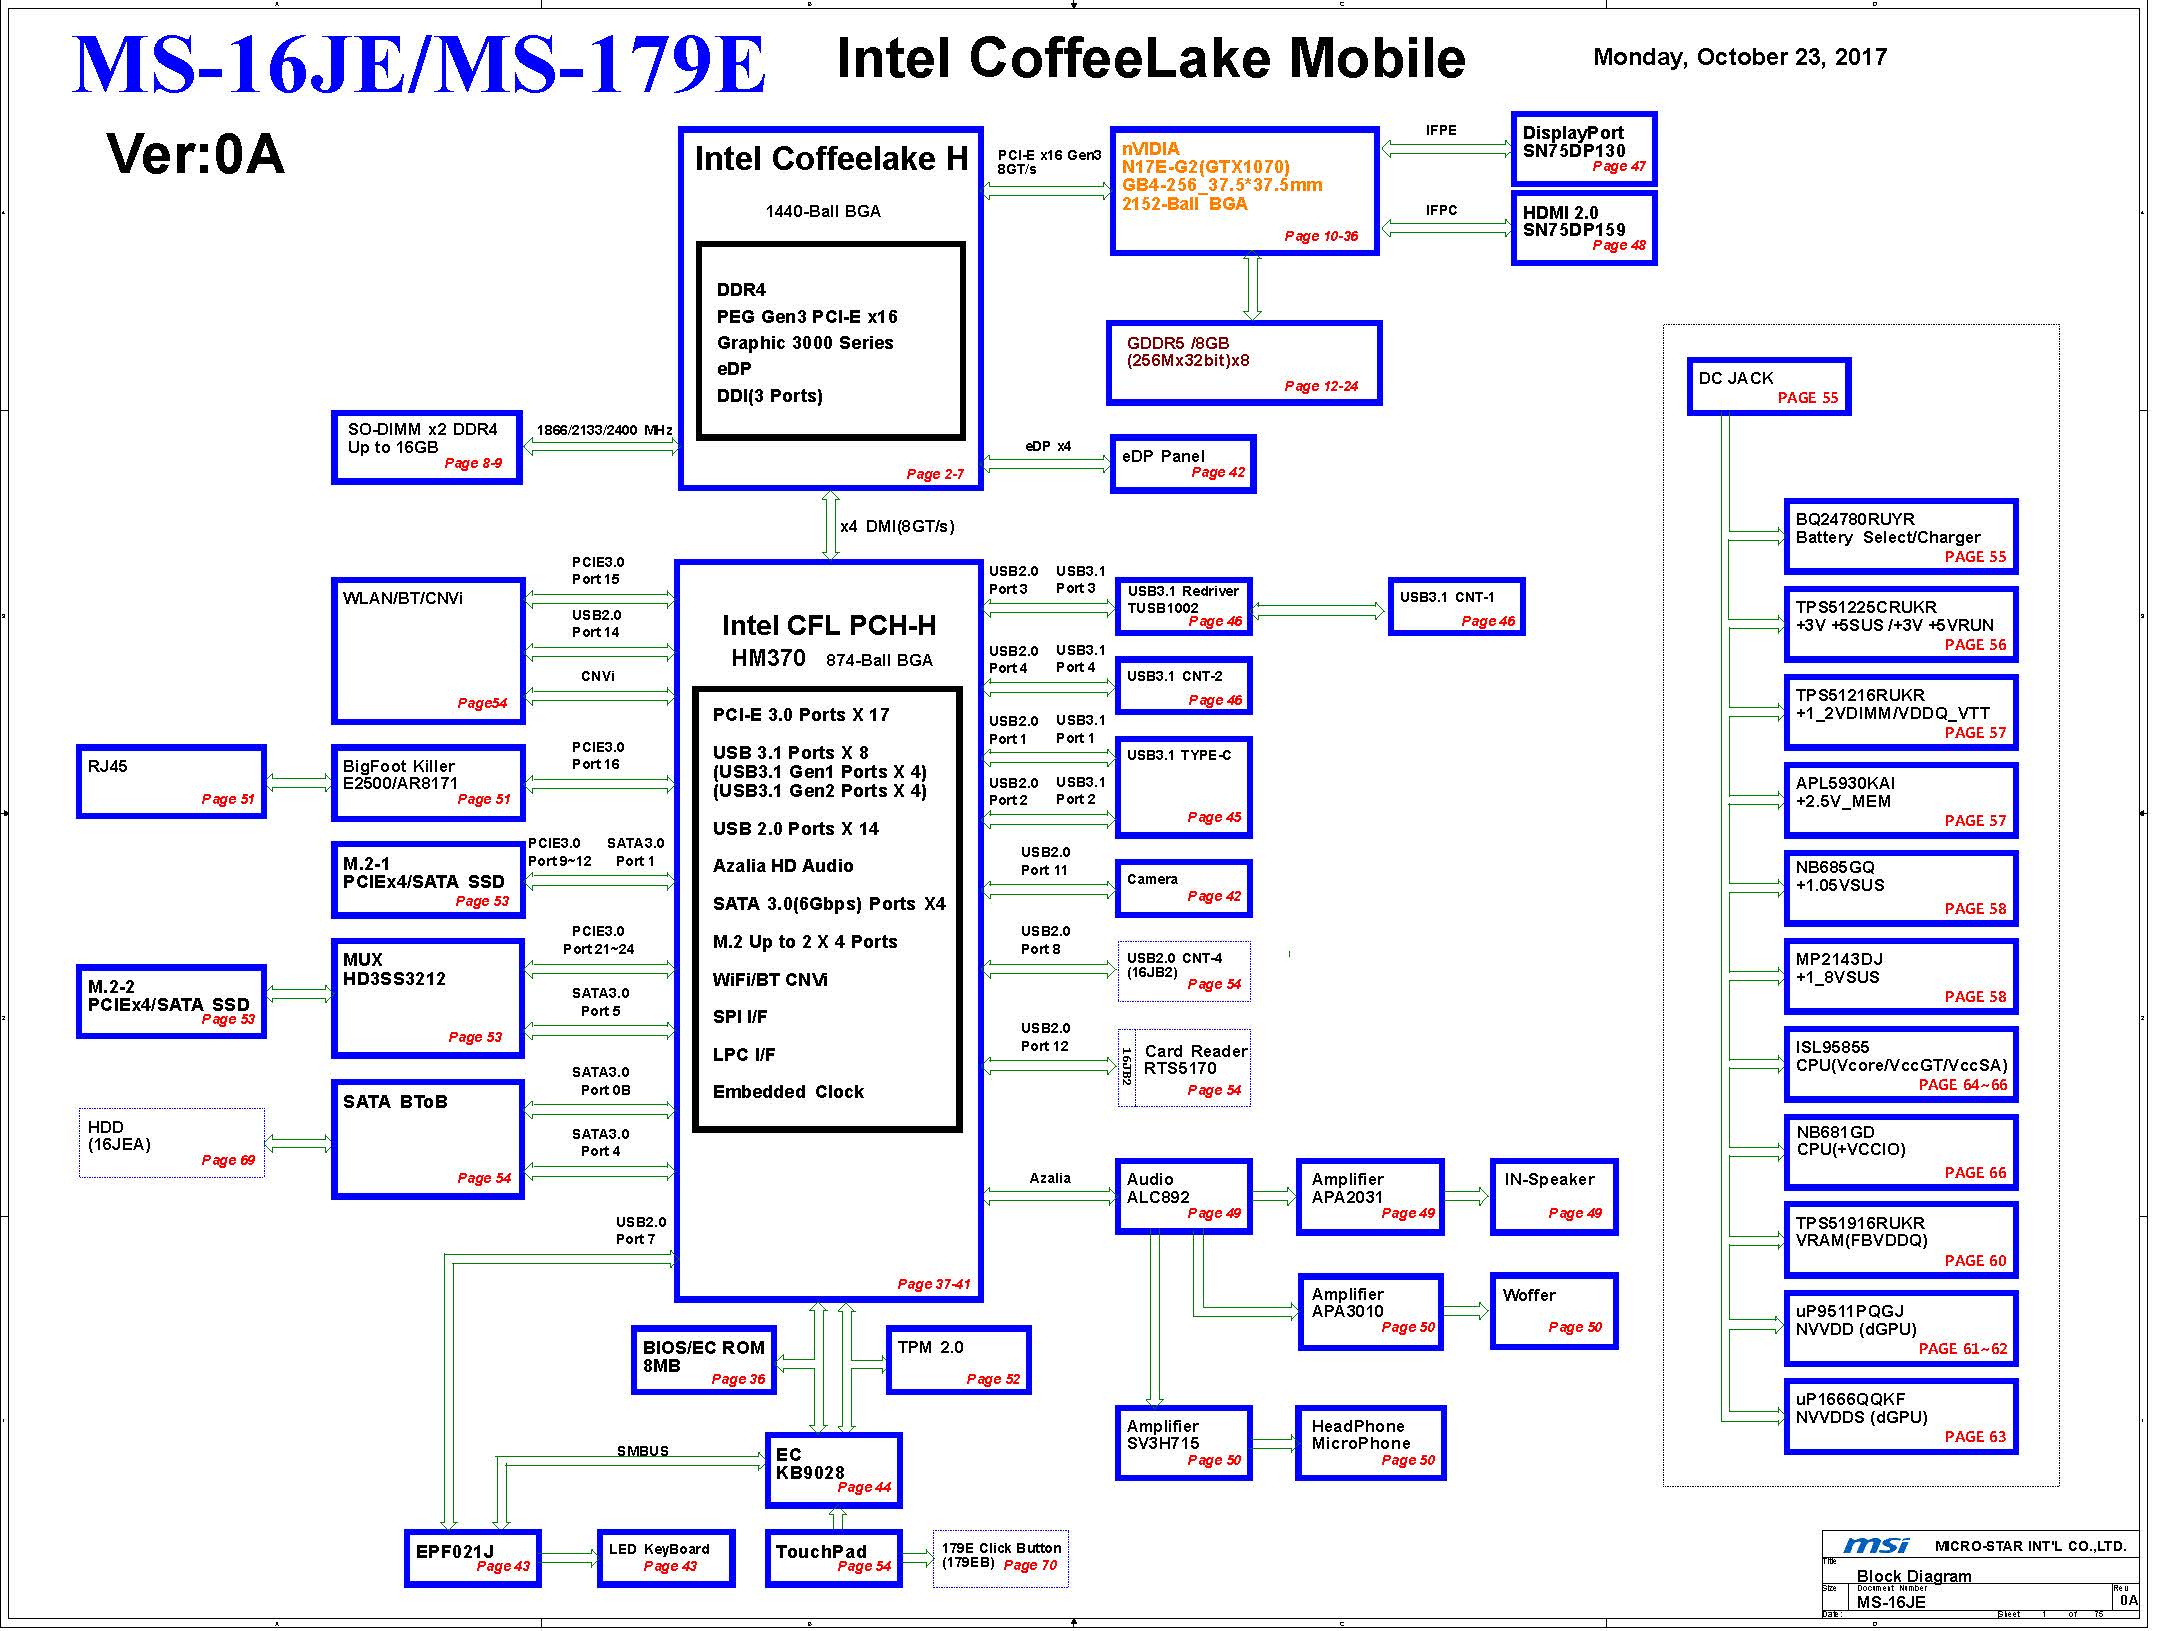The height and width of the screenshot is (1631, 2159).
Task: Click the SO-DIMM x2 DDR4 block
Action: click(x=427, y=447)
